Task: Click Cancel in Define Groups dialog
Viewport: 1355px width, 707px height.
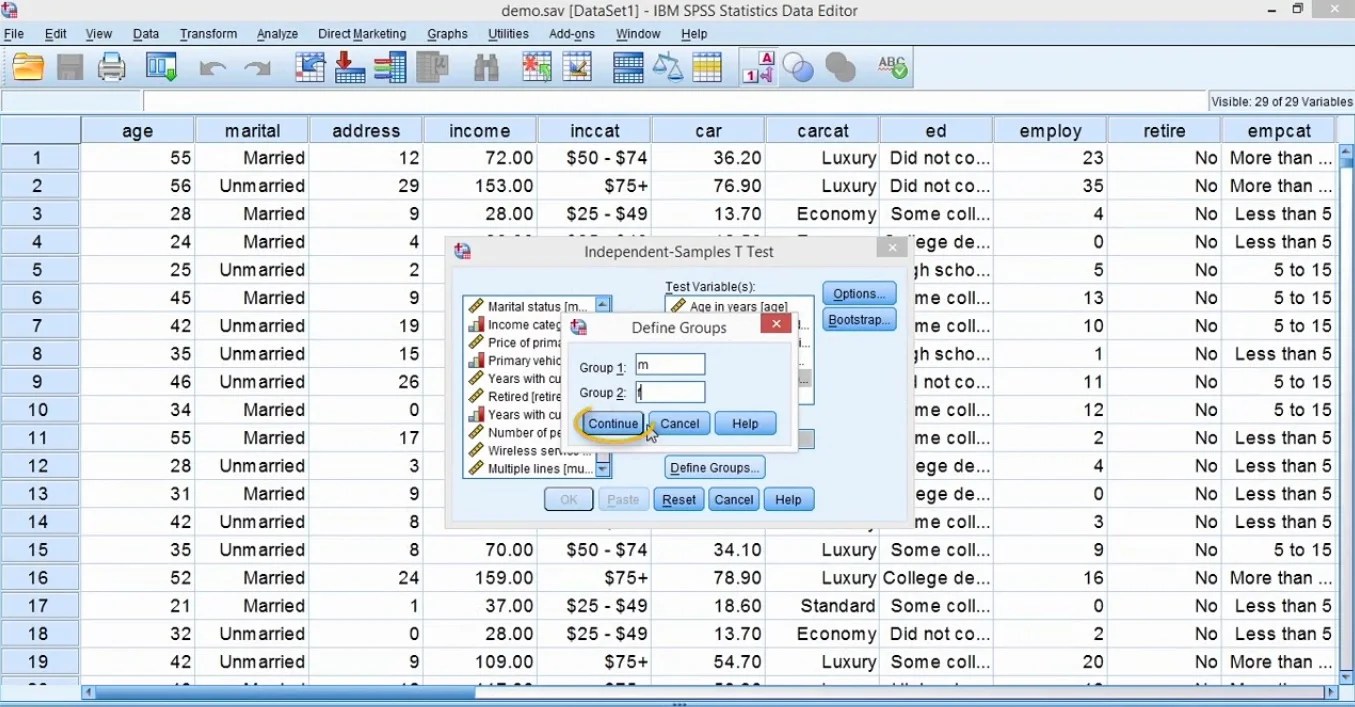Action: (680, 424)
